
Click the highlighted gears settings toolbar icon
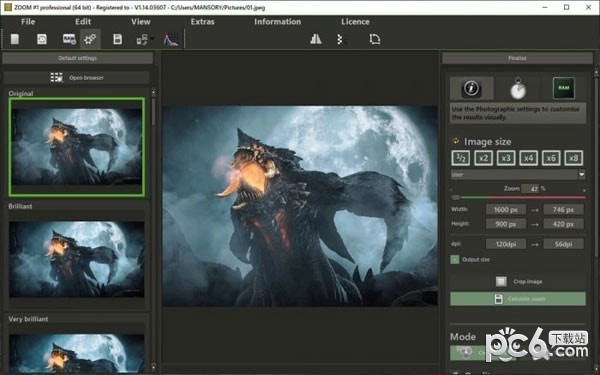[x=90, y=39]
